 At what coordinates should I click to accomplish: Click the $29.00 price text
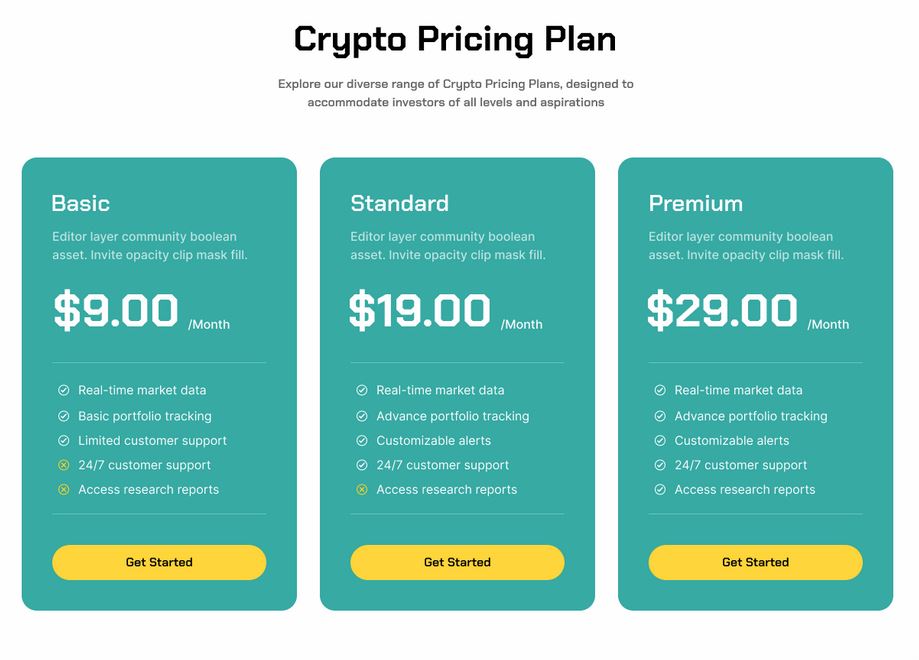click(722, 310)
